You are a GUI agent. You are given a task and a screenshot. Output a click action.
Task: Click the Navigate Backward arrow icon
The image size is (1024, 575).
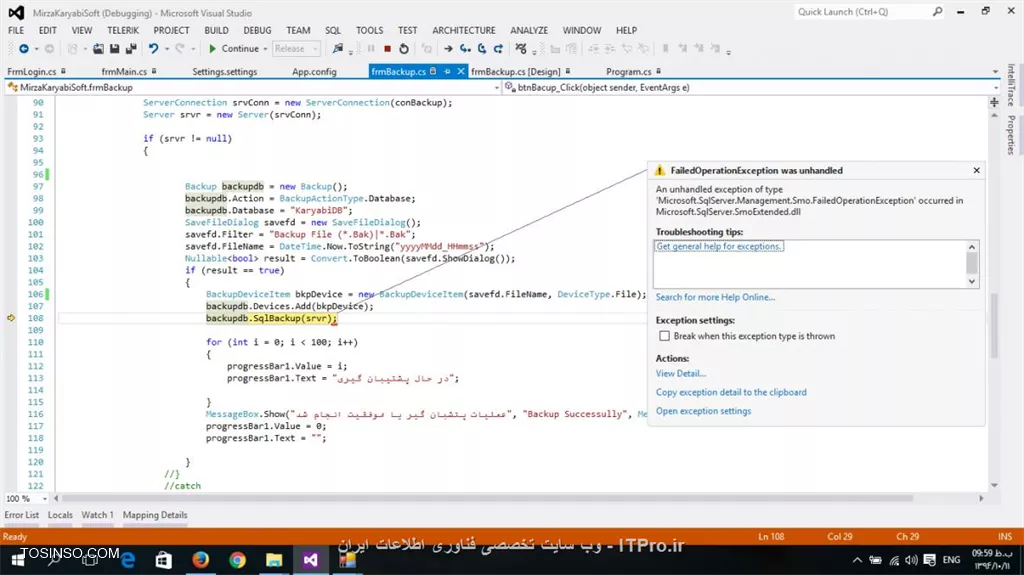tap(24, 48)
